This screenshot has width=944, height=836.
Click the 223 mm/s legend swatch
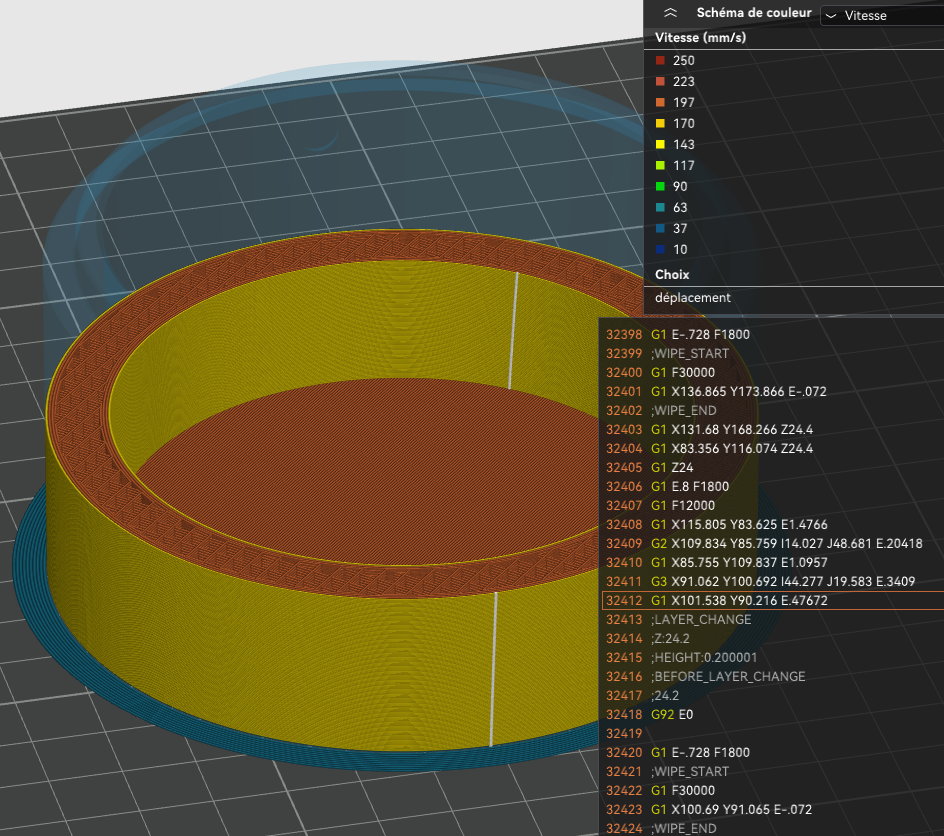tap(661, 82)
